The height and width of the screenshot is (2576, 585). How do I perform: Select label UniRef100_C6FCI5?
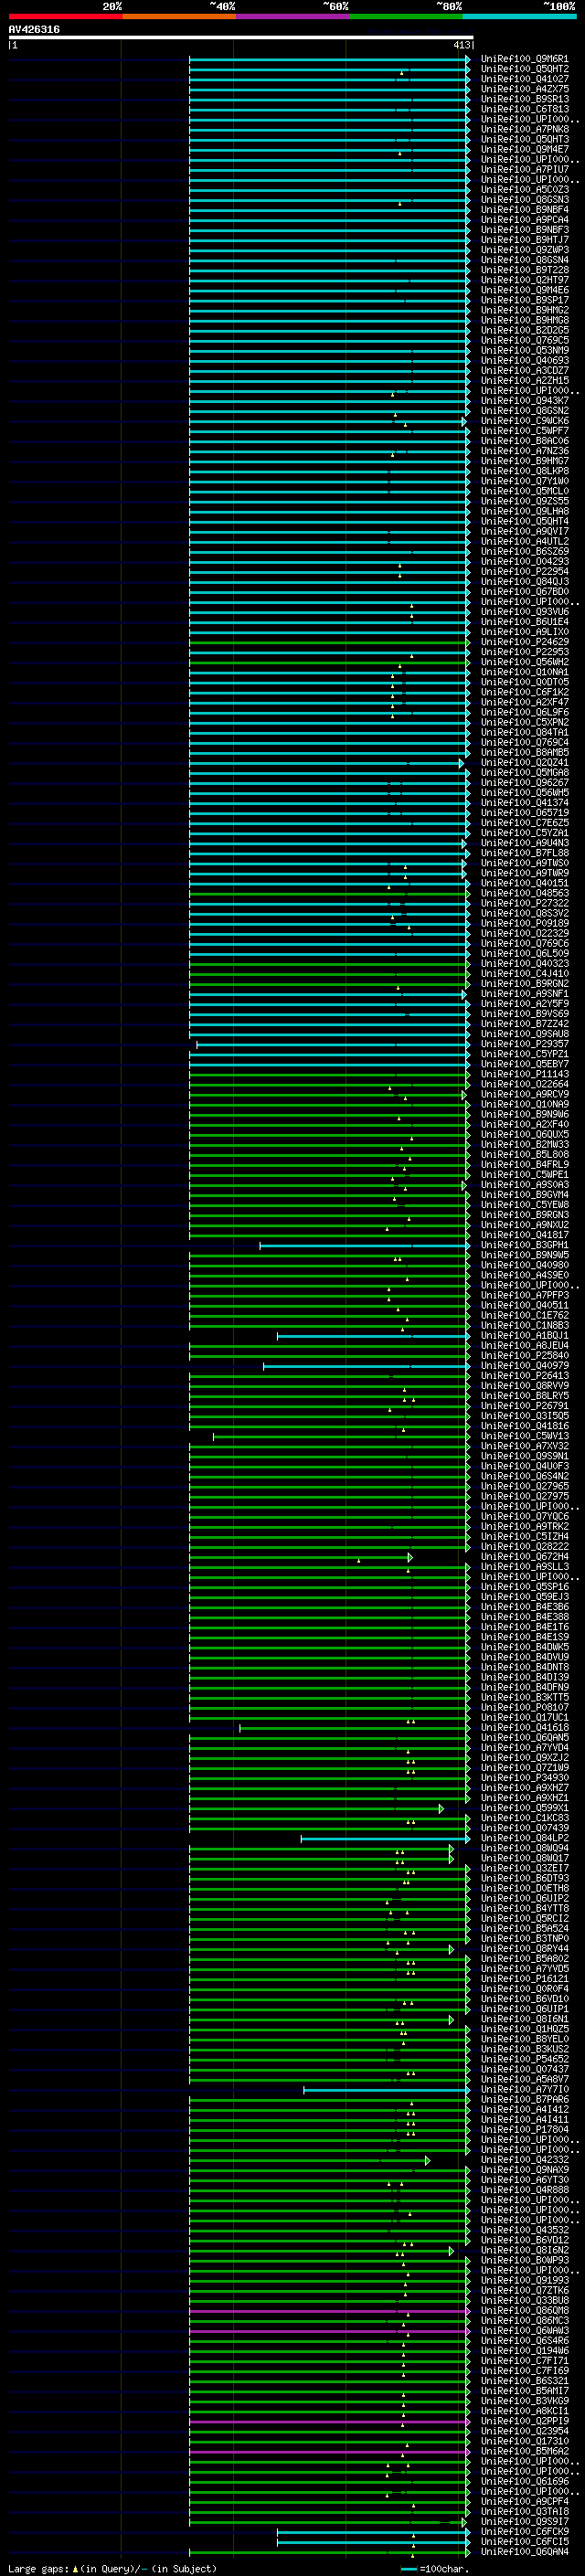point(524,2542)
